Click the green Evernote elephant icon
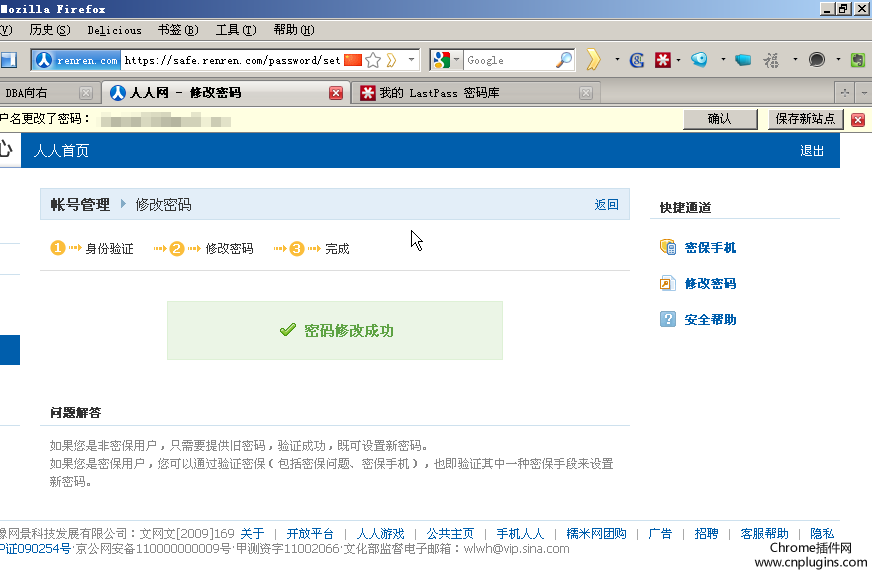 858,60
